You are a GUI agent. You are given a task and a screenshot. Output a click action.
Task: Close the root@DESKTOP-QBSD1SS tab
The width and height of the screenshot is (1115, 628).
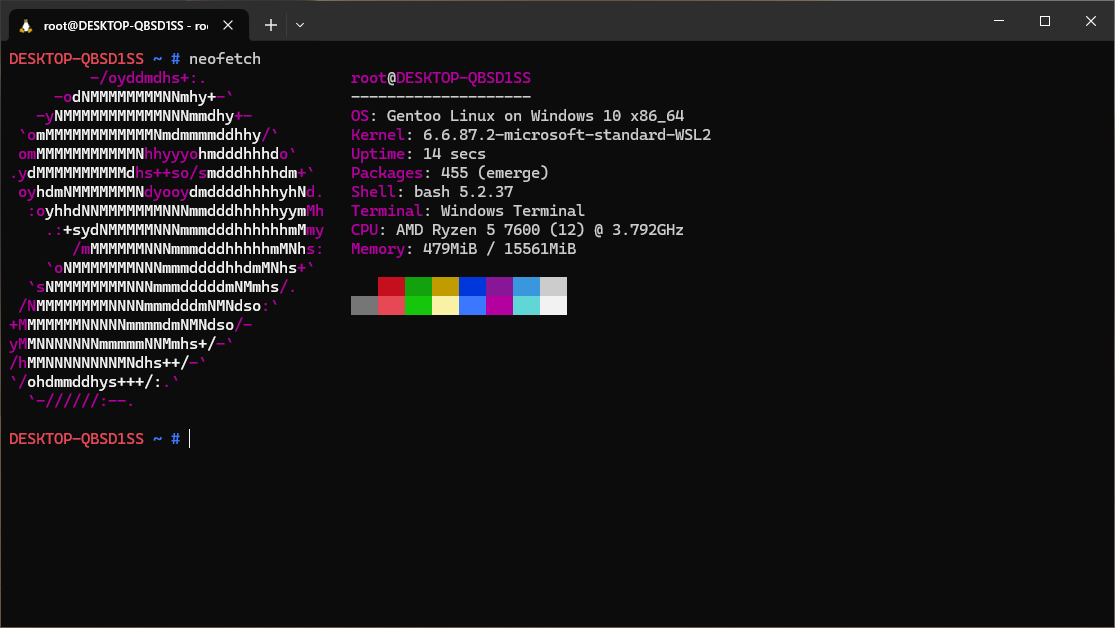(x=228, y=26)
